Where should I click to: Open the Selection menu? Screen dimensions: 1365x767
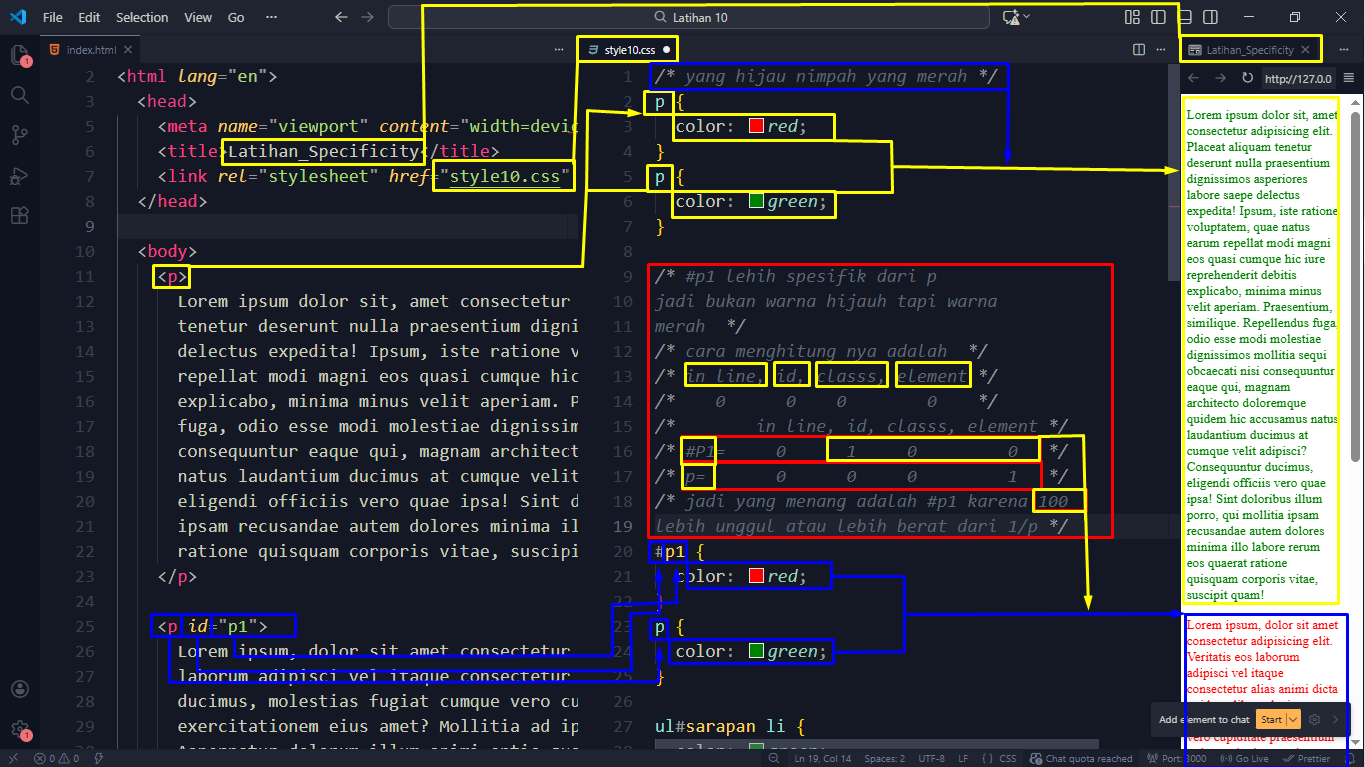click(142, 17)
